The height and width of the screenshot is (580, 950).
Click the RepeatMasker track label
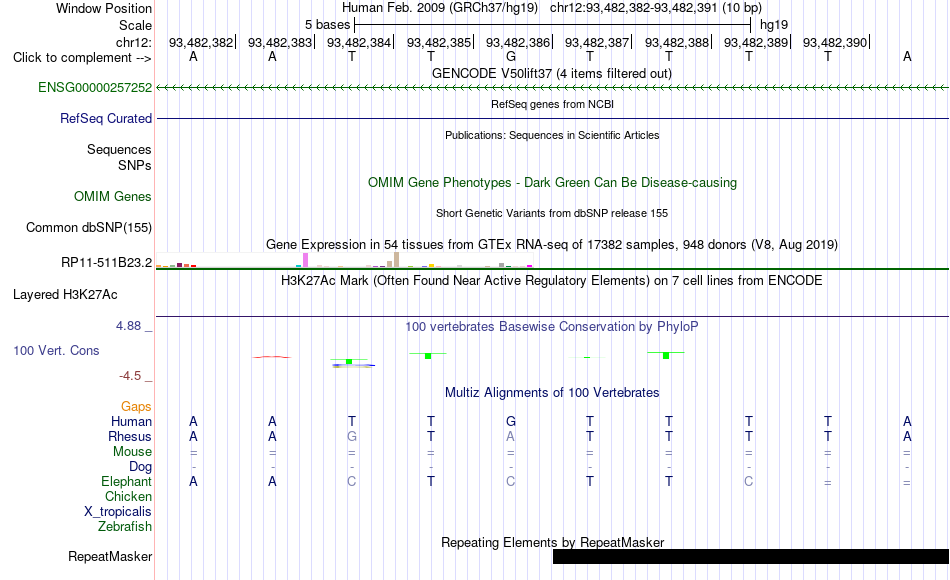click(x=110, y=556)
